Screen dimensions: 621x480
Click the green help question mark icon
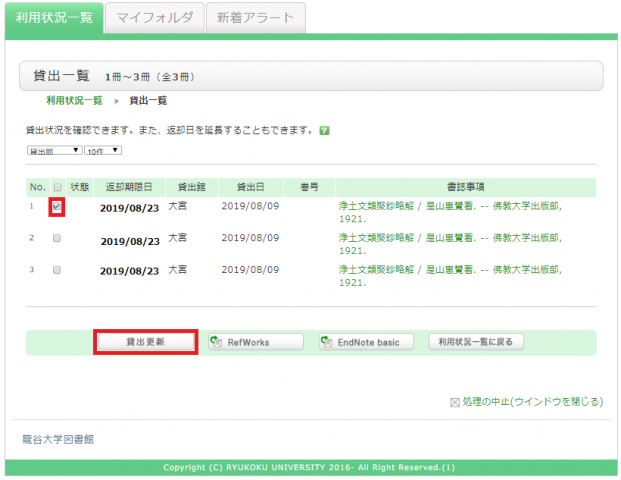click(325, 131)
